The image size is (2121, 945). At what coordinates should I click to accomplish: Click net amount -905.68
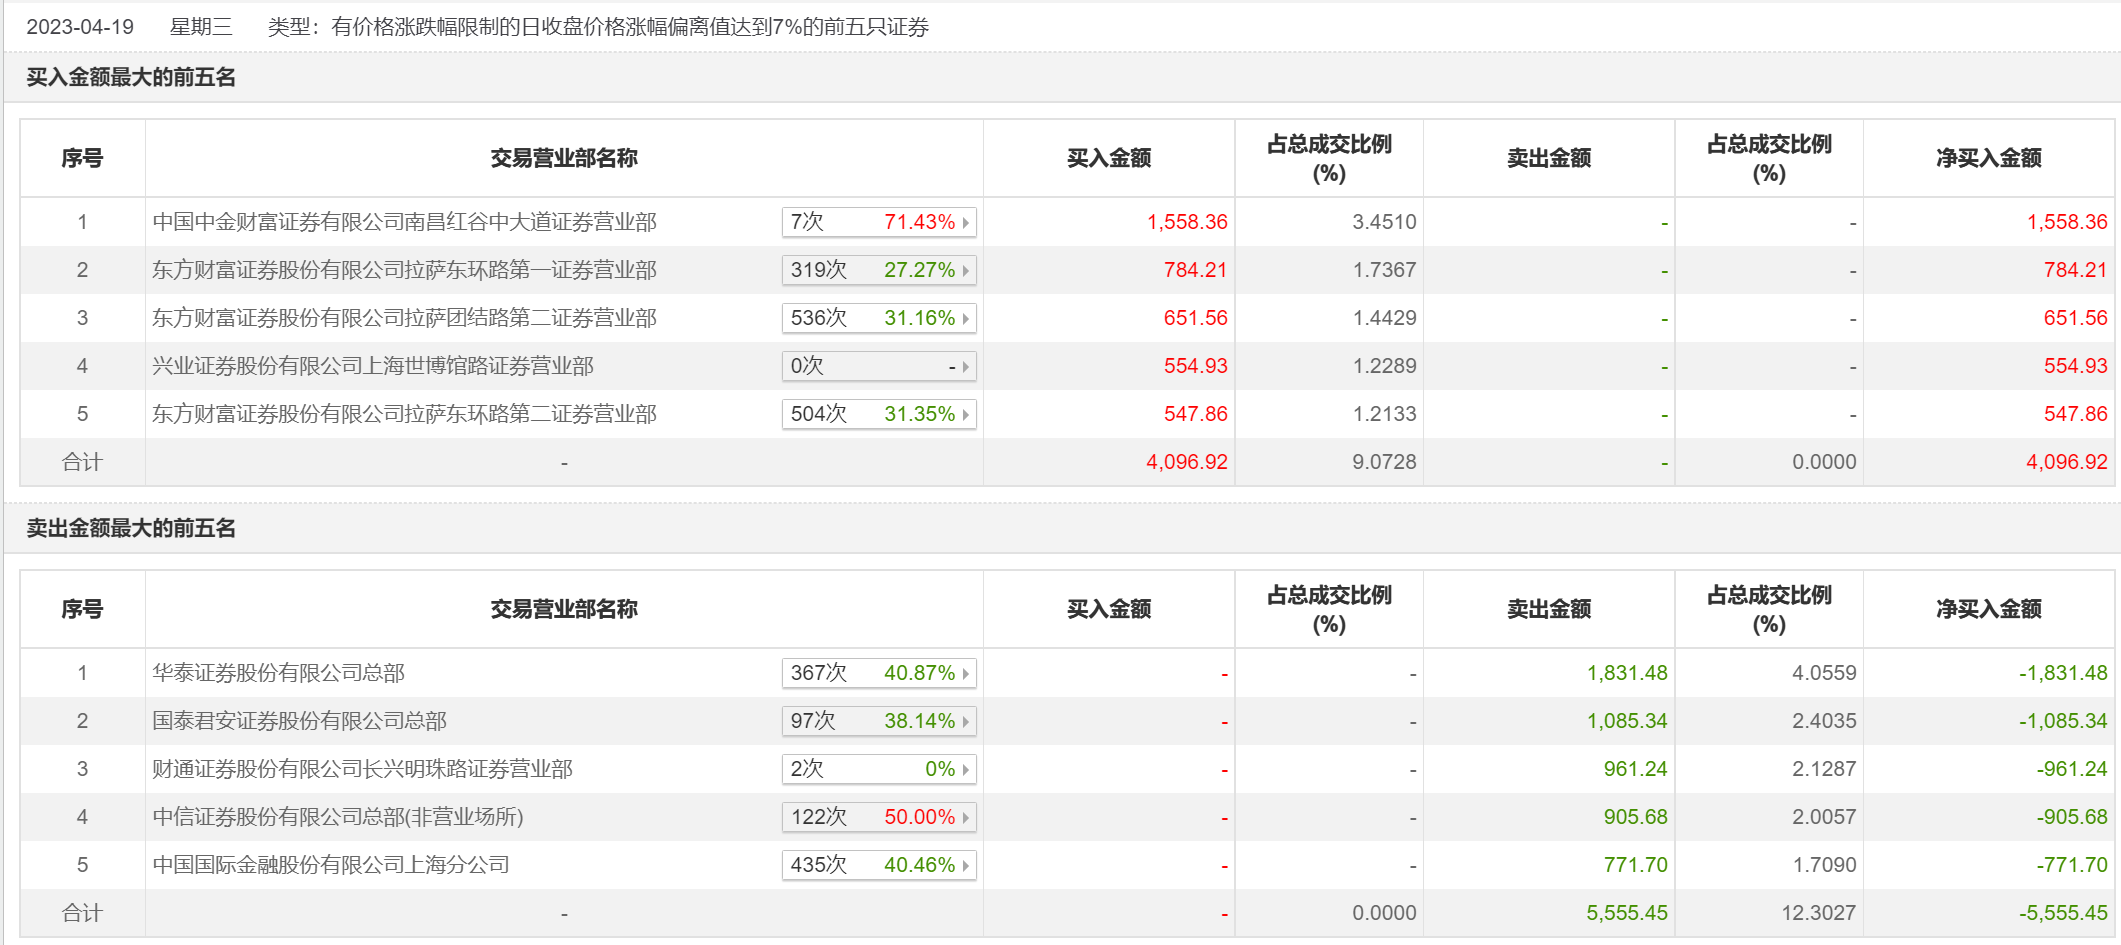(x=2072, y=817)
